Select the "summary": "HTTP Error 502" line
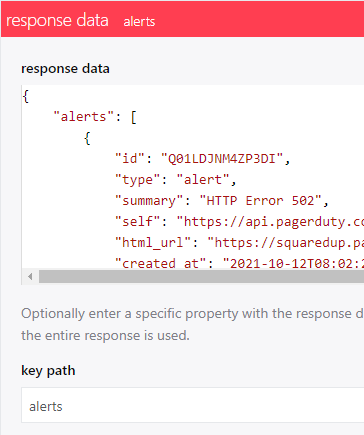 pyautogui.click(x=222, y=201)
